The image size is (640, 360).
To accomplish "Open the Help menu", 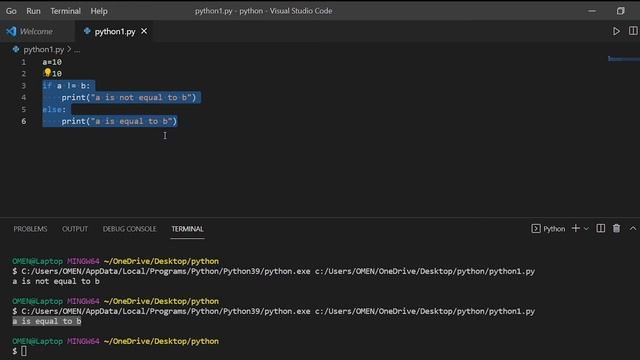I will click(x=99, y=11).
